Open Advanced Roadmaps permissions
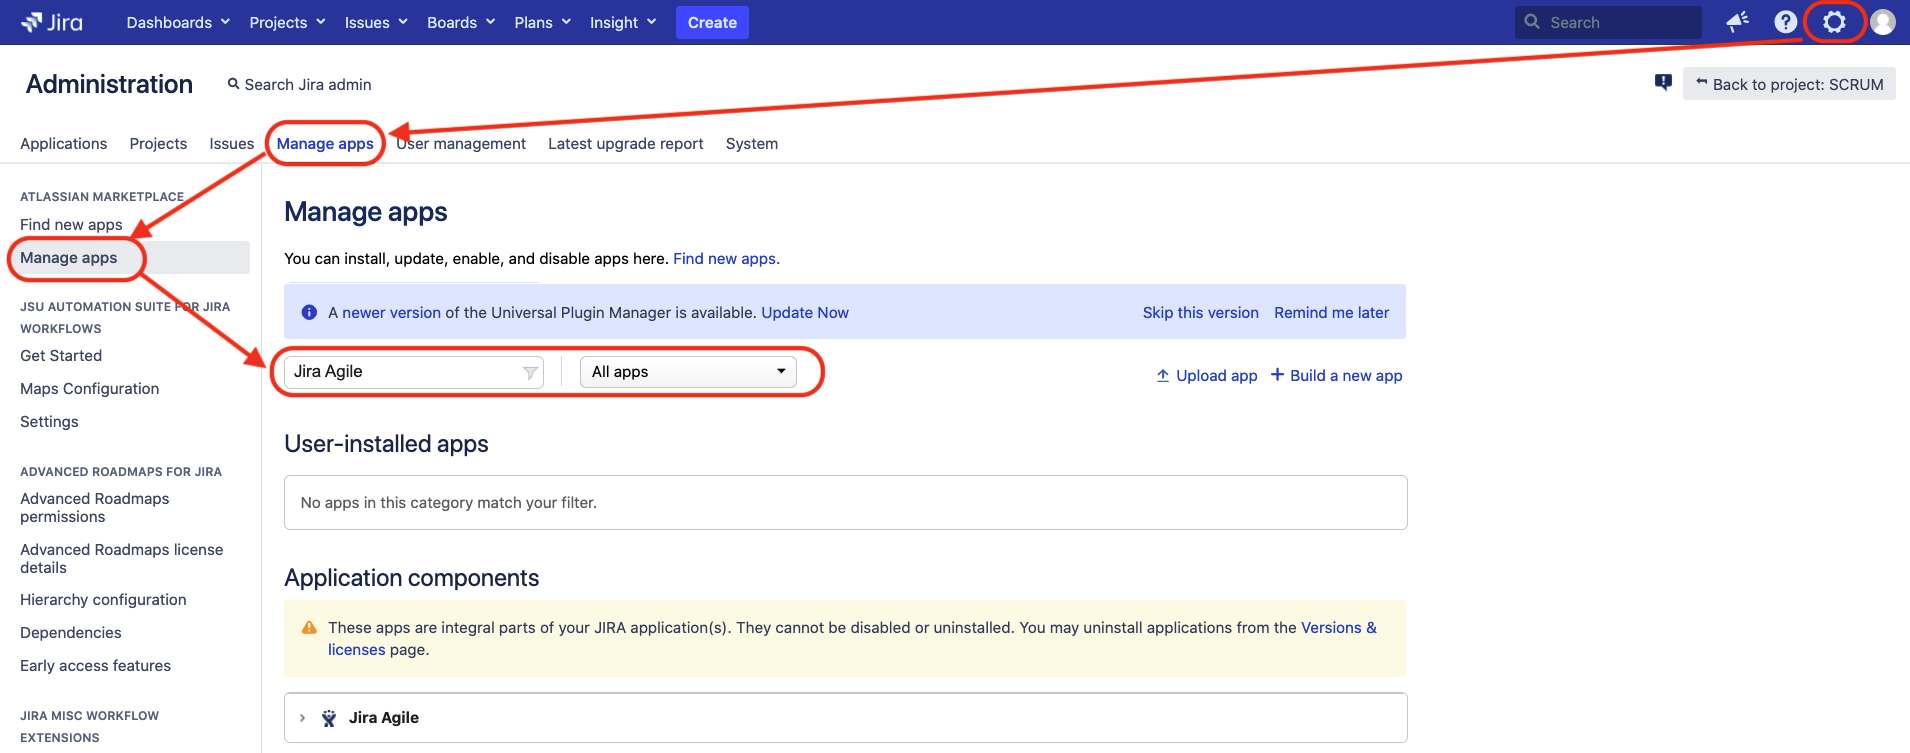The image size is (1910, 753). pyautogui.click(x=95, y=508)
